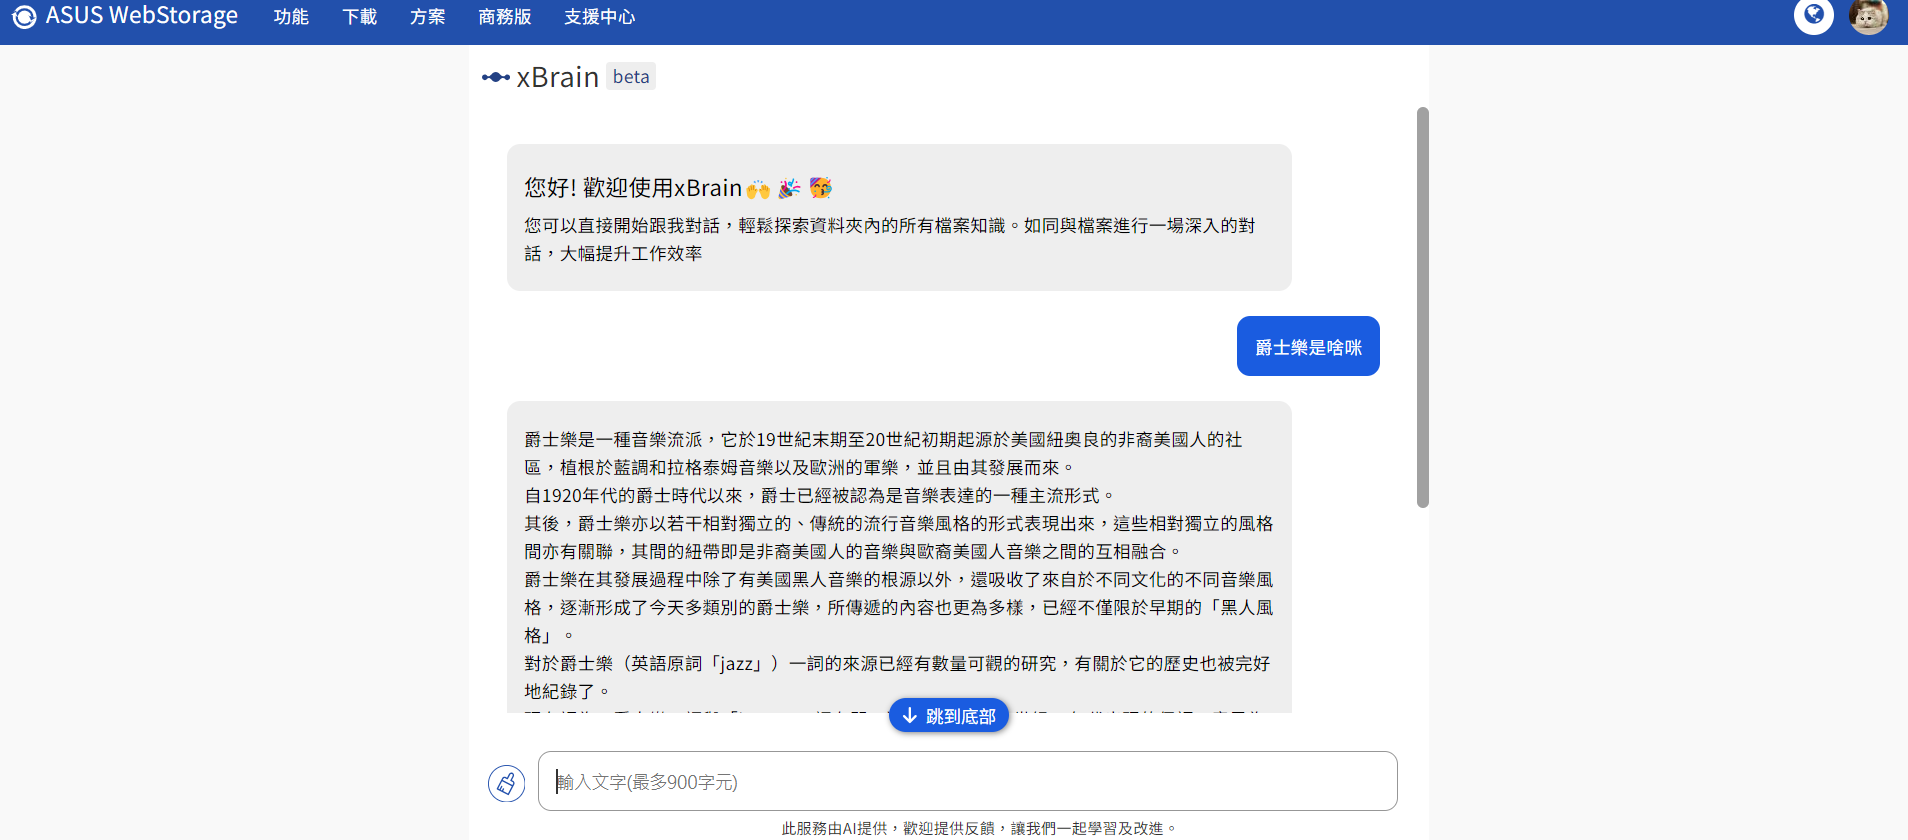
Task: Click the globe language icon
Action: 1813,15
